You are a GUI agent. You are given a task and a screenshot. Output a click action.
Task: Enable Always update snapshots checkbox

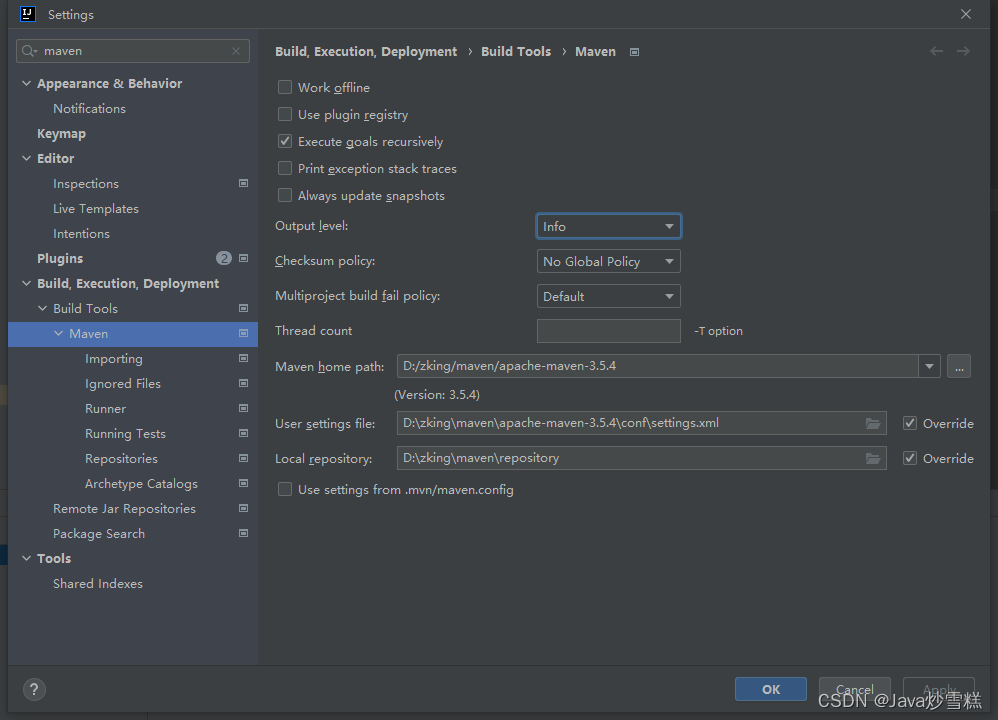[x=285, y=195]
